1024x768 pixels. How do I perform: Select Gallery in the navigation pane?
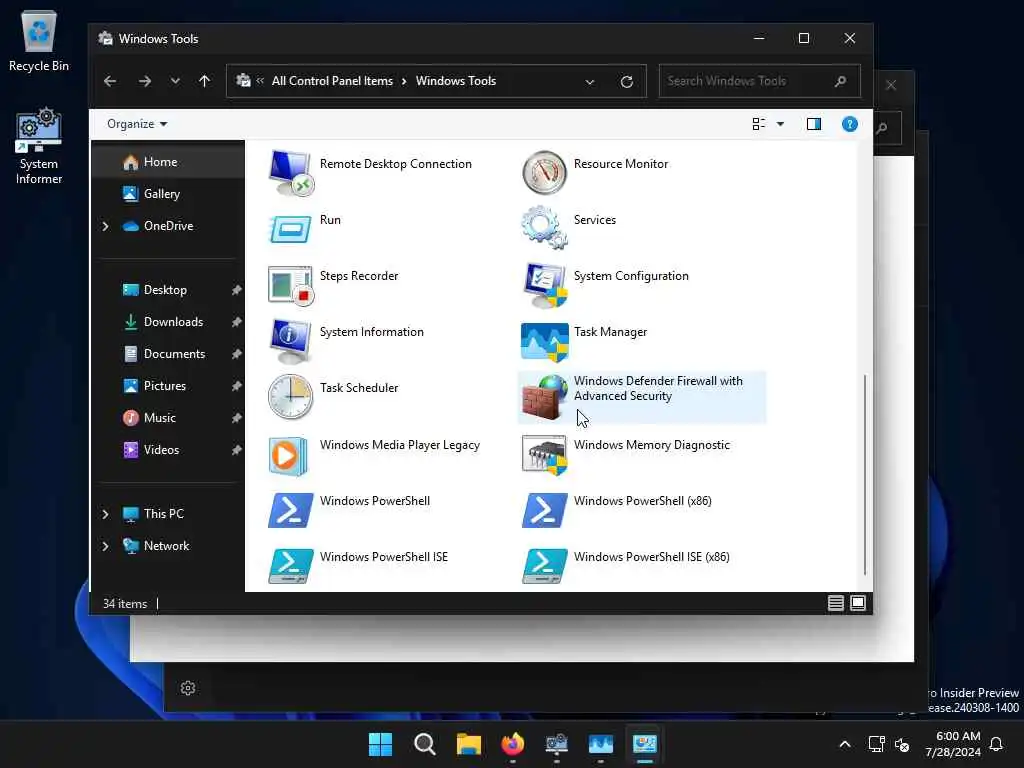tap(168, 194)
